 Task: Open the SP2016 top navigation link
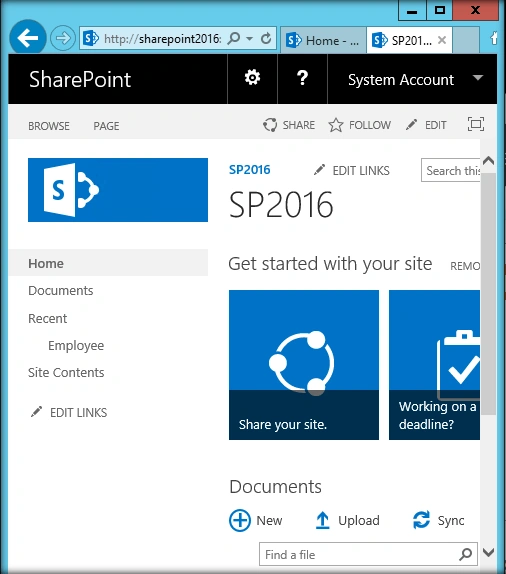tap(249, 170)
